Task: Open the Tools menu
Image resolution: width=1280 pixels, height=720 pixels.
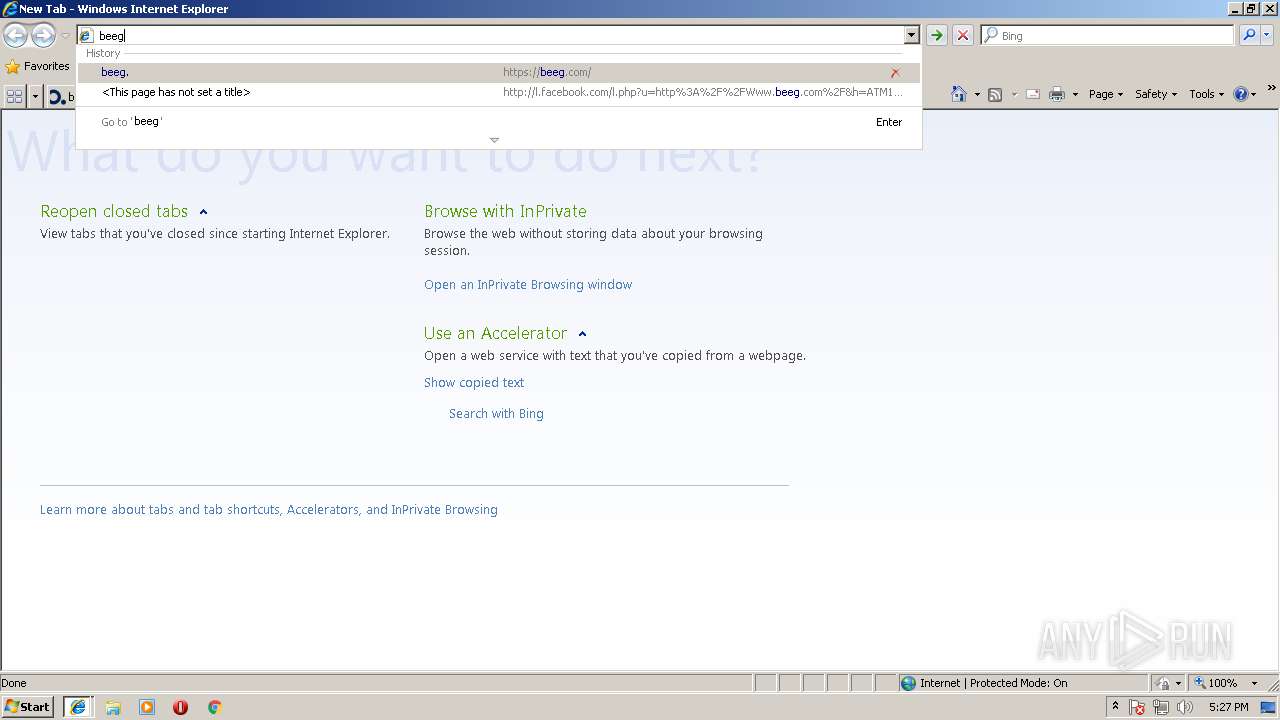Action: [1206, 94]
